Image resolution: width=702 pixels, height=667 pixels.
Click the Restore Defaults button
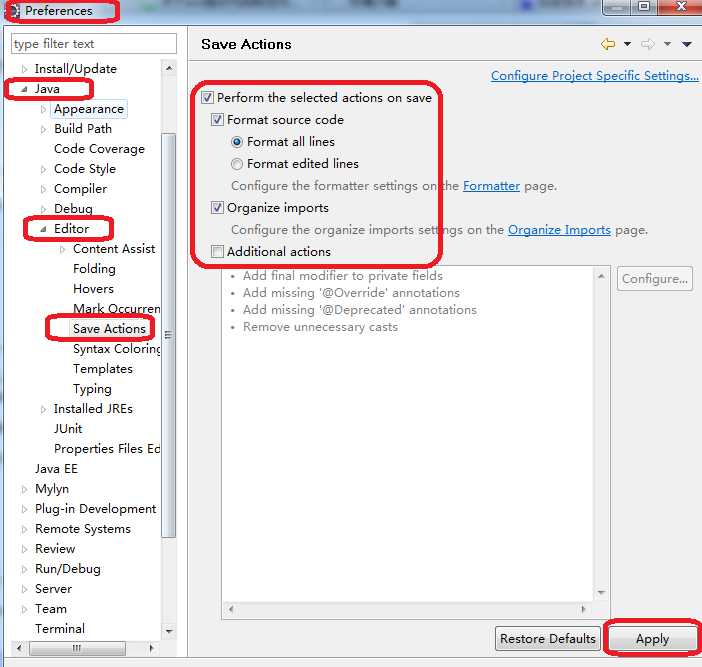click(548, 638)
